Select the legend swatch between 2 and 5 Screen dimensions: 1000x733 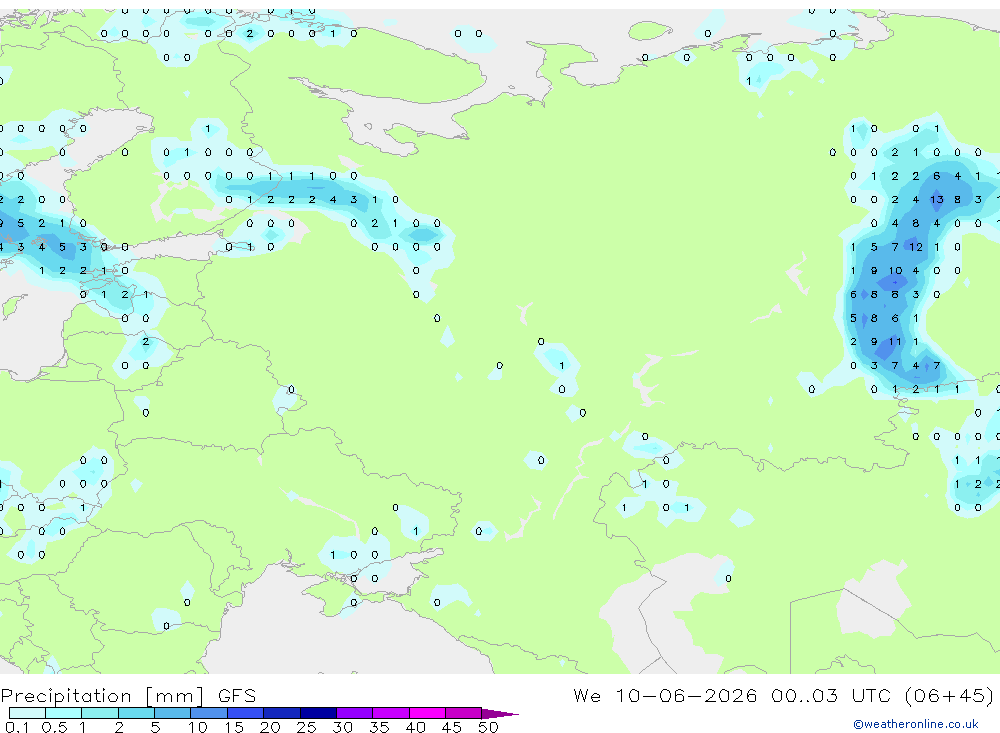[136, 713]
